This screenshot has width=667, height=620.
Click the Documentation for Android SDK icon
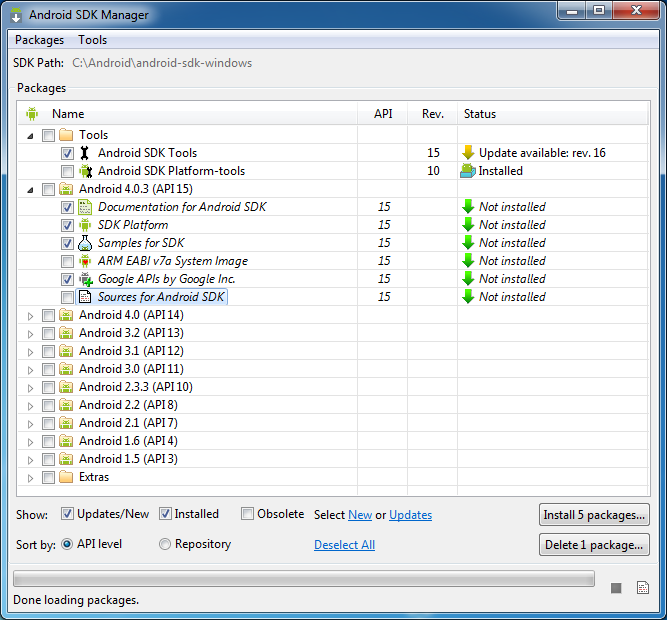tap(85, 207)
